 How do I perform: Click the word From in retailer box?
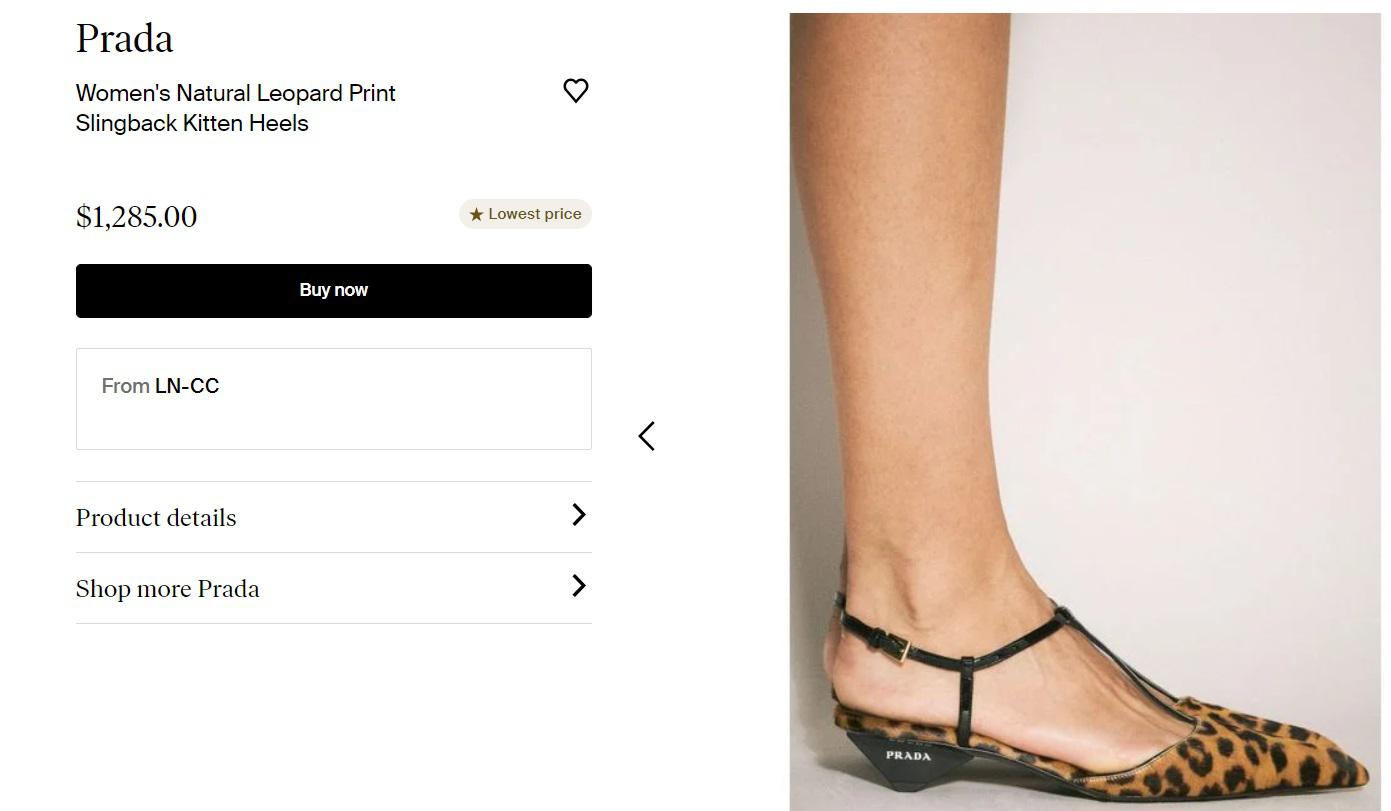coord(125,386)
